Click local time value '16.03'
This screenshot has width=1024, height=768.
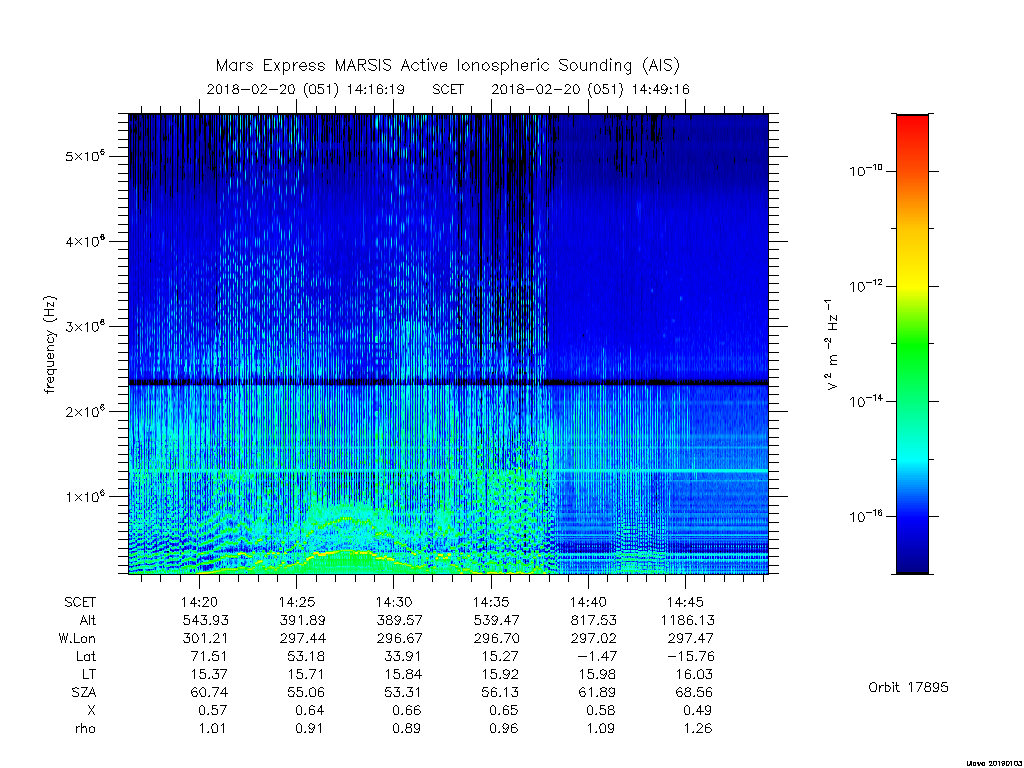[x=694, y=674]
